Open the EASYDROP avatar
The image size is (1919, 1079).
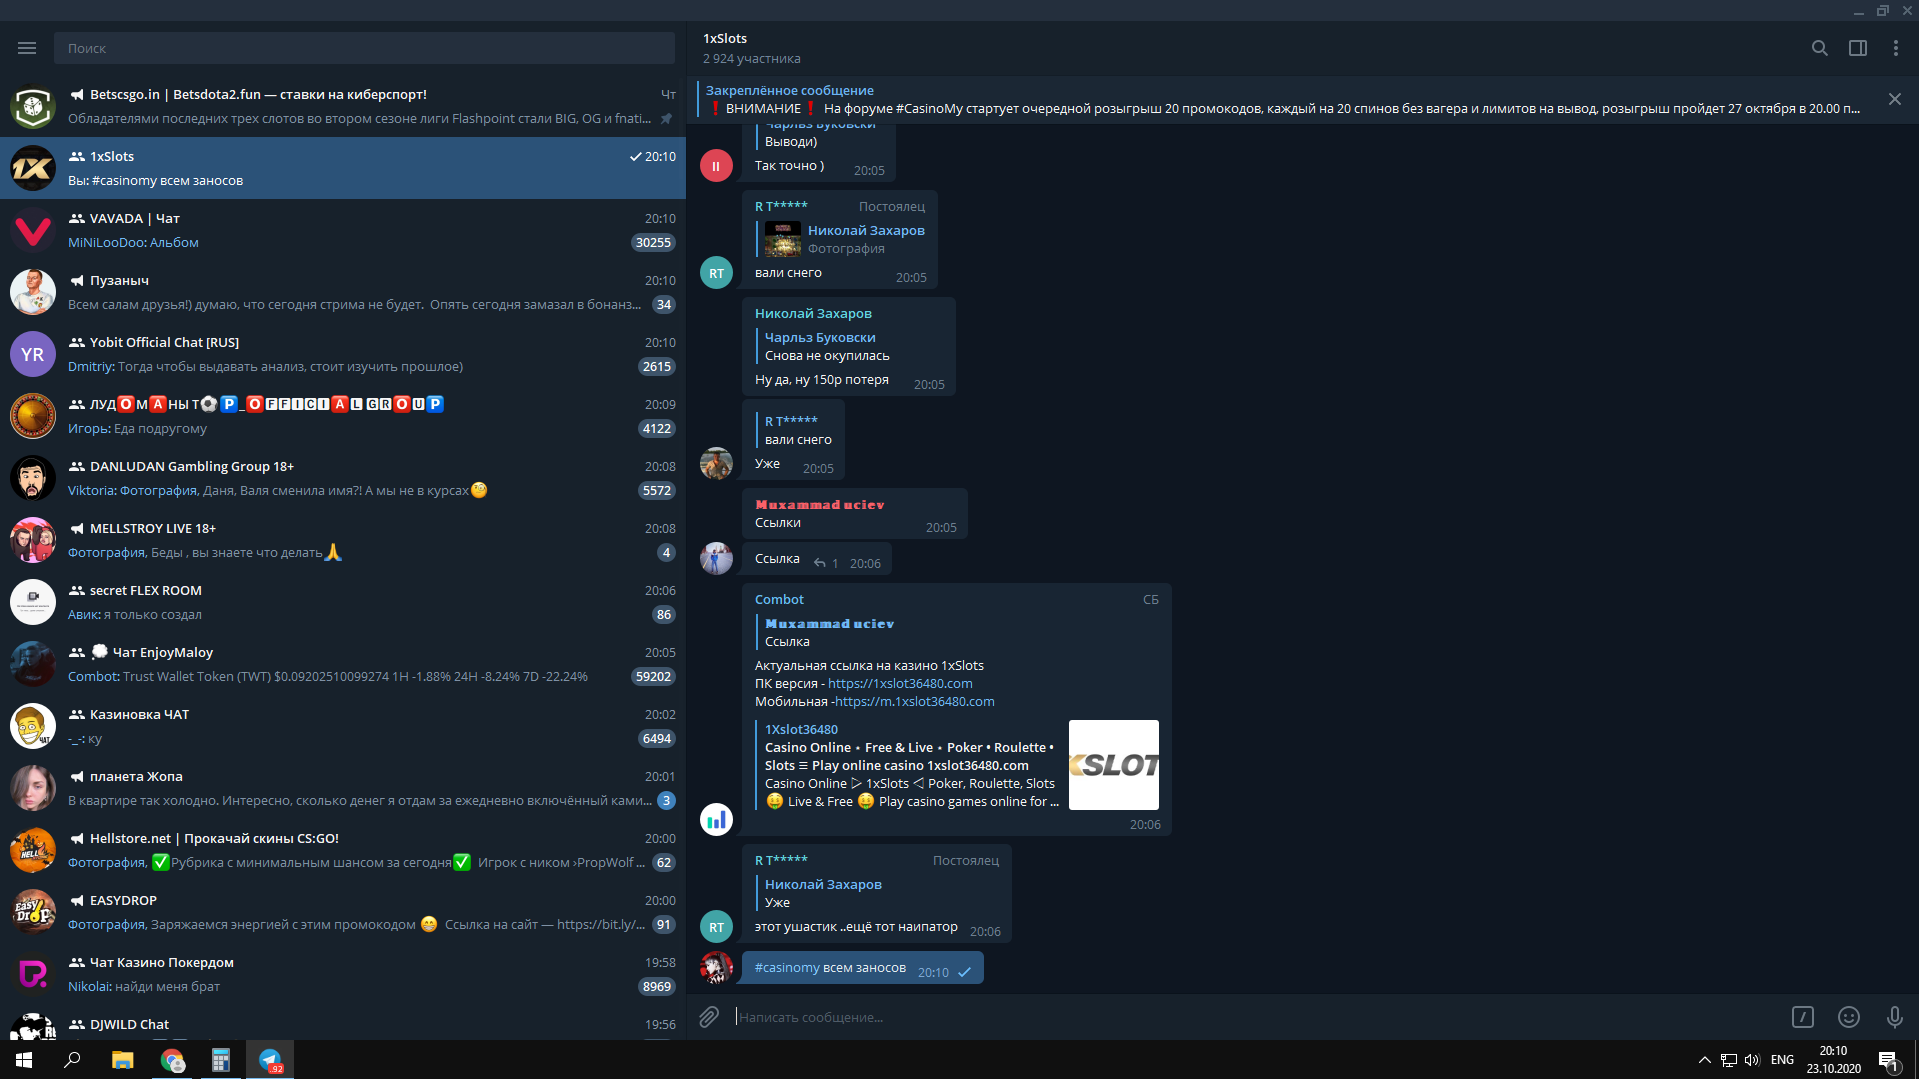33,912
